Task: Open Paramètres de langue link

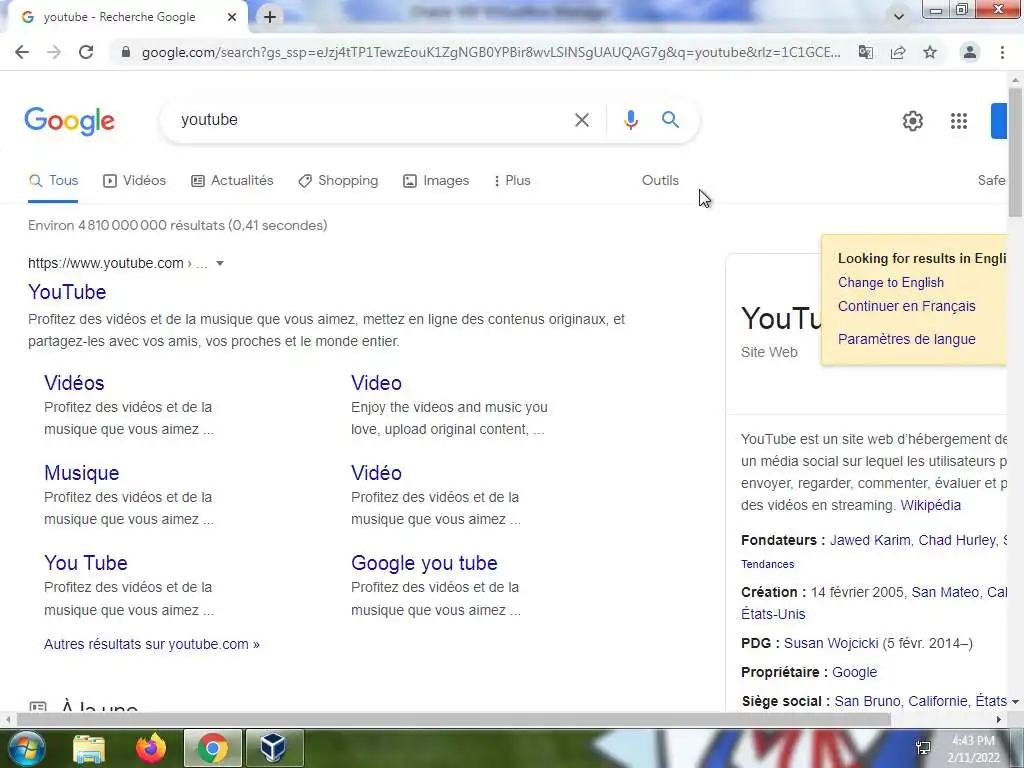Action: (x=906, y=339)
